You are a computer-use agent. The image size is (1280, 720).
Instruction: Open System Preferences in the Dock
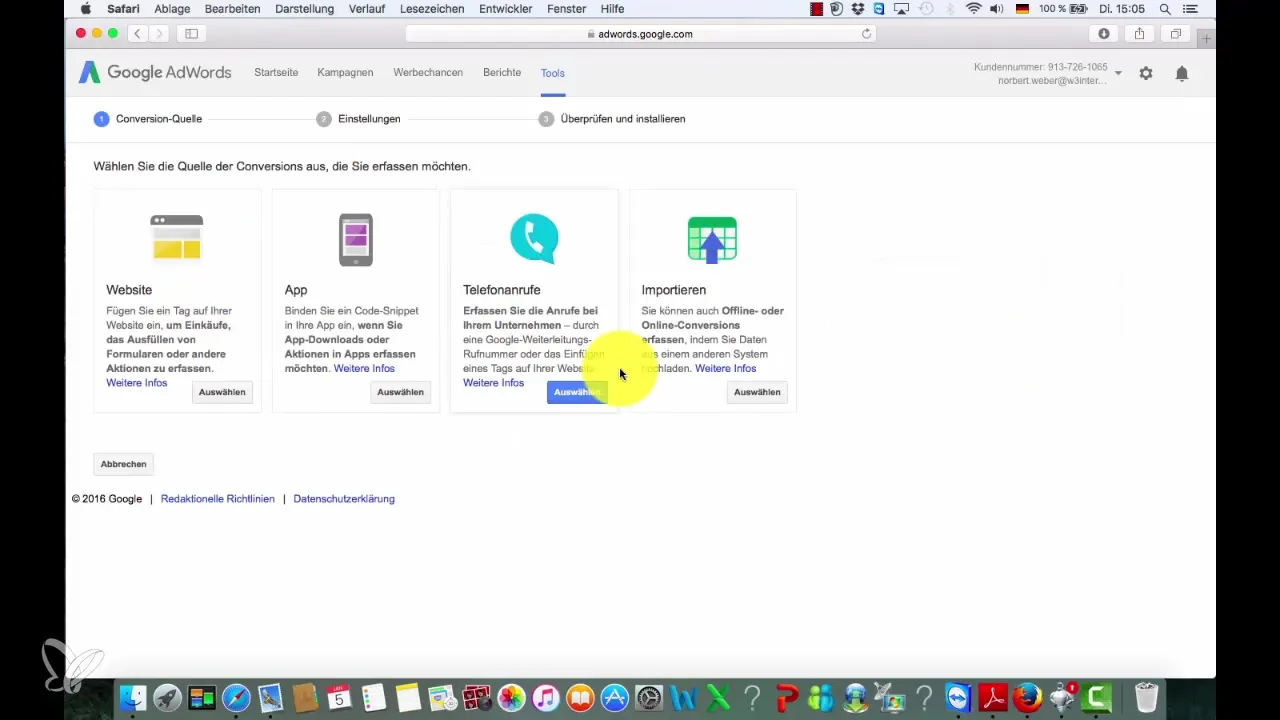point(649,698)
